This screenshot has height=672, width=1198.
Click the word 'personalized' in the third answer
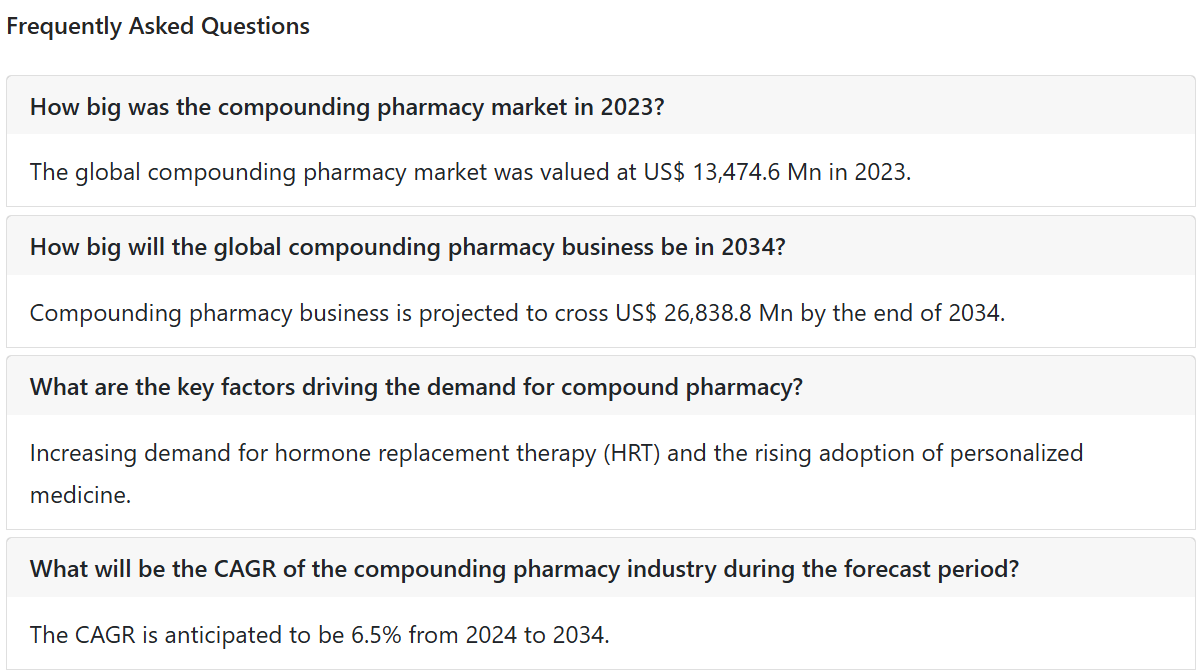click(x=1016, y=453)
